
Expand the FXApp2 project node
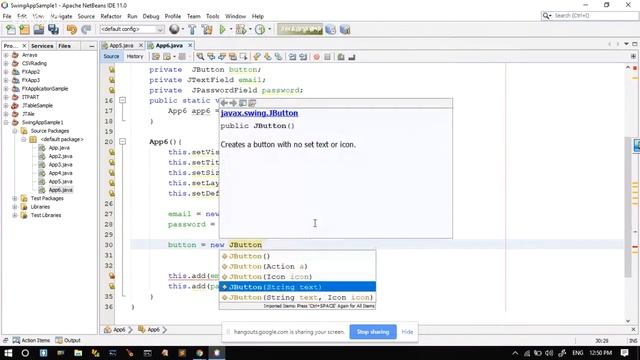coord(6,71)
